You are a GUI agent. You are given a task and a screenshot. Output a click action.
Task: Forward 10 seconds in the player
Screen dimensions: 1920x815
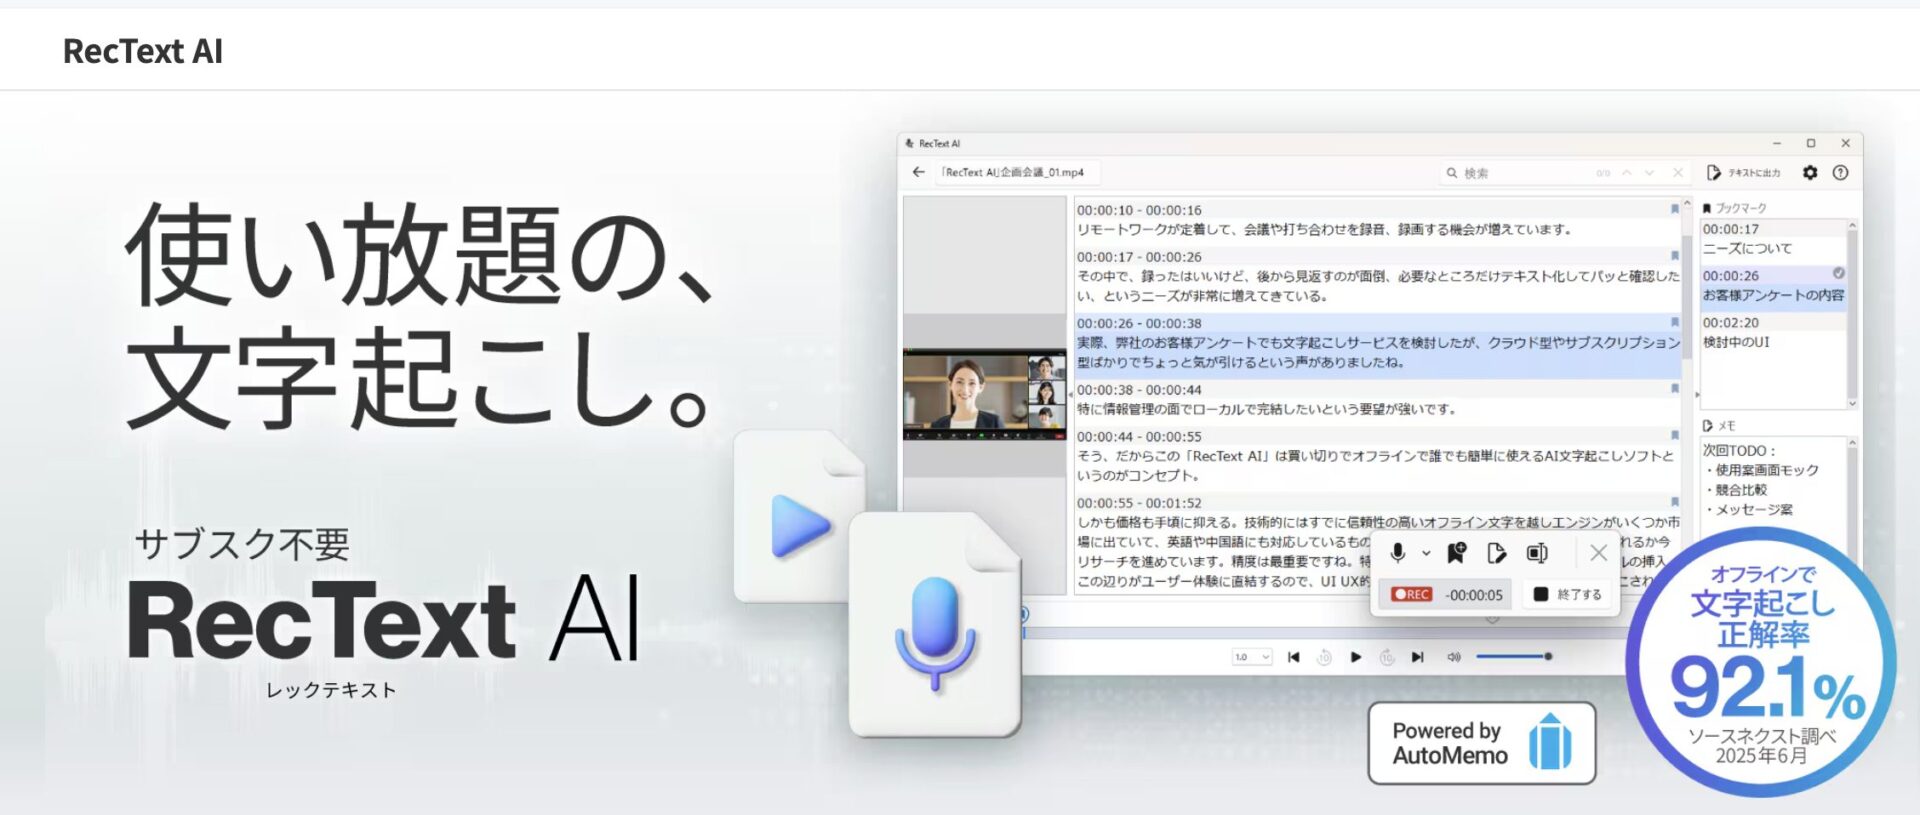1387,657
